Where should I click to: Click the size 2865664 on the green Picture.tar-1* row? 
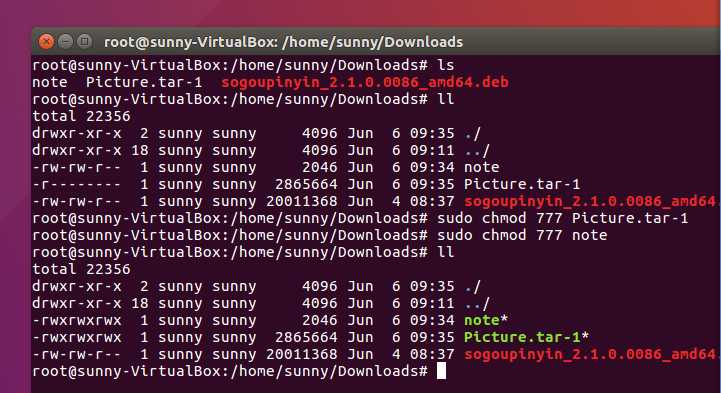(x=306, y=337)
